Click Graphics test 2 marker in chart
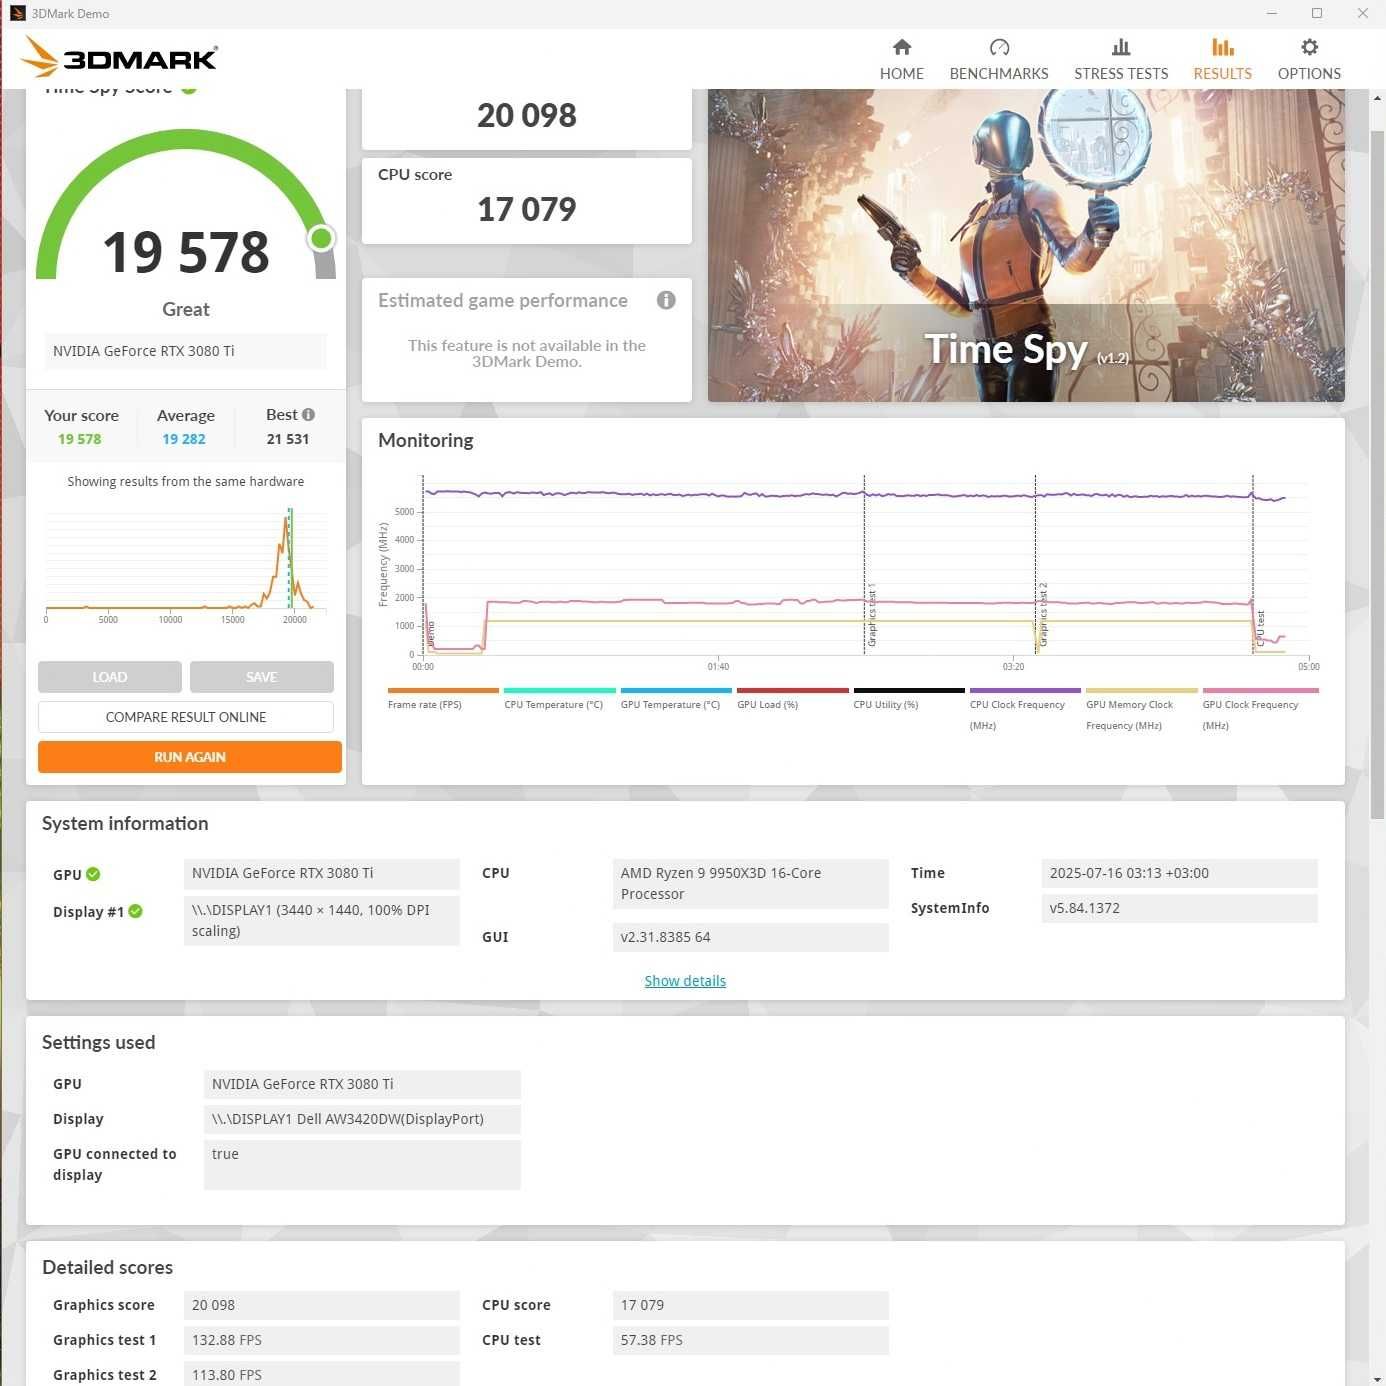The width and height of the screenshot is (1386, 1386). [1043, 615]
